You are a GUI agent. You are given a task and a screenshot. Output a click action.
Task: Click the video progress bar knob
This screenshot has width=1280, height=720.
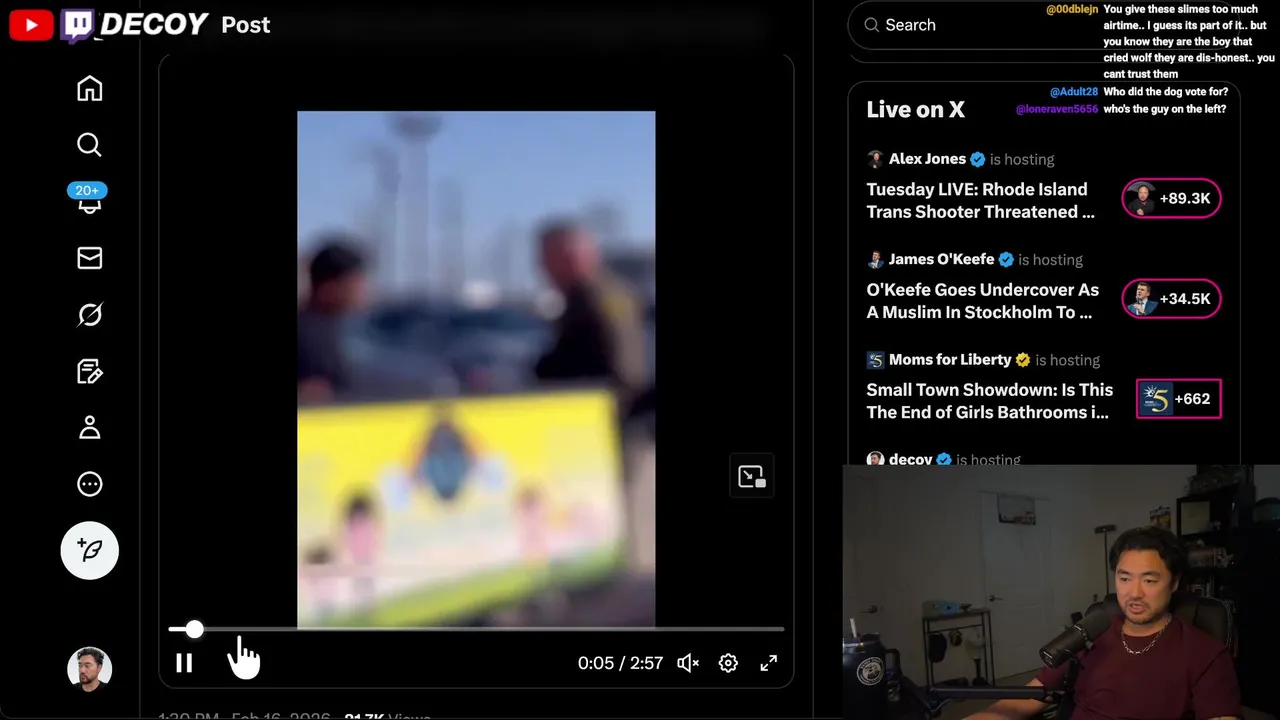click(x=194, y=629)
